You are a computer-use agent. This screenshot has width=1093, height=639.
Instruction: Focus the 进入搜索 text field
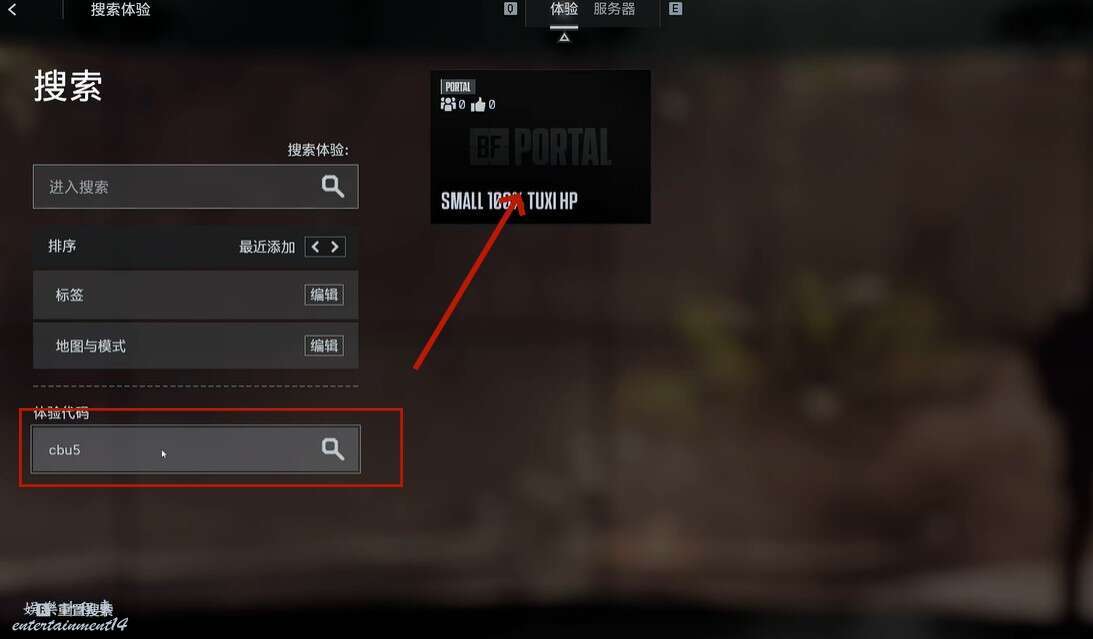click(x=195, y=187)
